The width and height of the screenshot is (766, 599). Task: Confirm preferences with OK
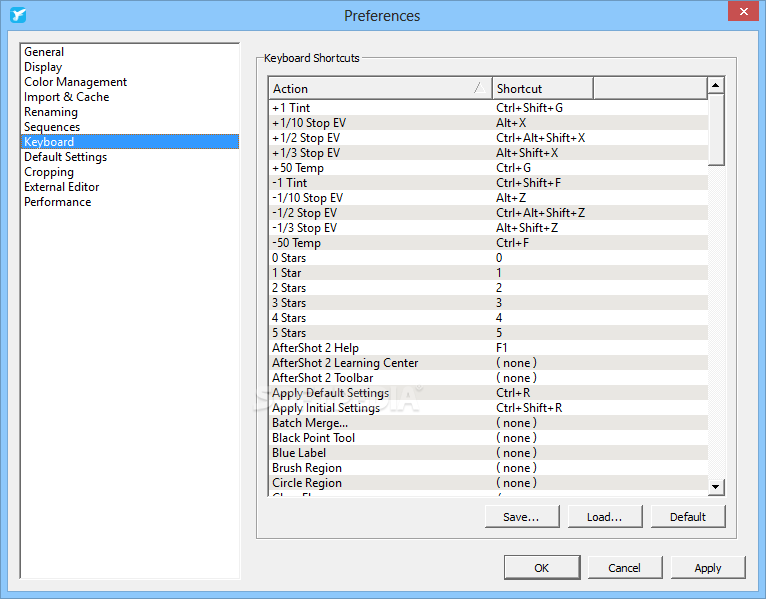542,568
